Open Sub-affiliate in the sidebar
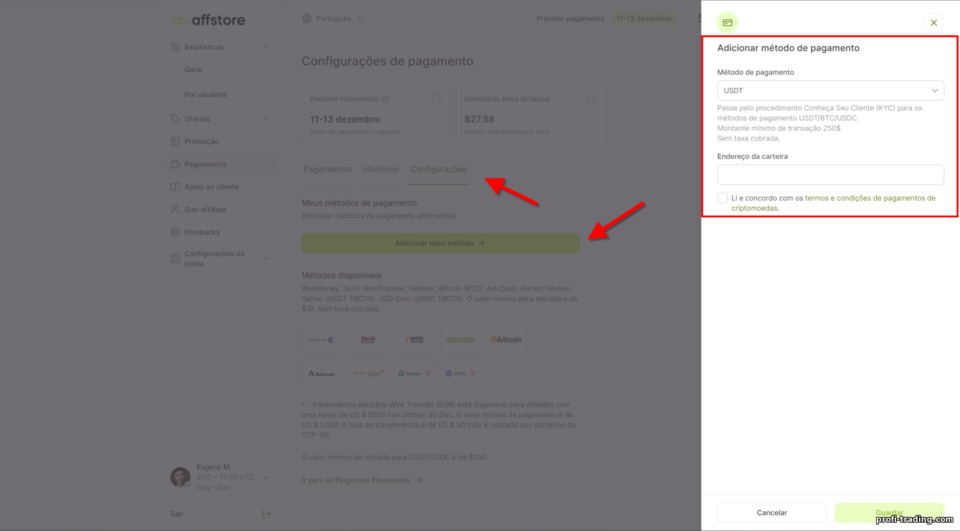This screenshot has width=960, height=531. coord(205,209)
